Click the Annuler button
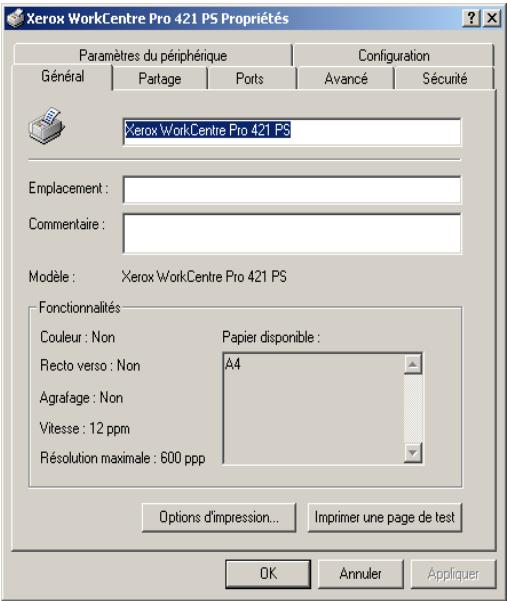Image resolution: width=507 pixels, height=601 pixels. (361, 574)
